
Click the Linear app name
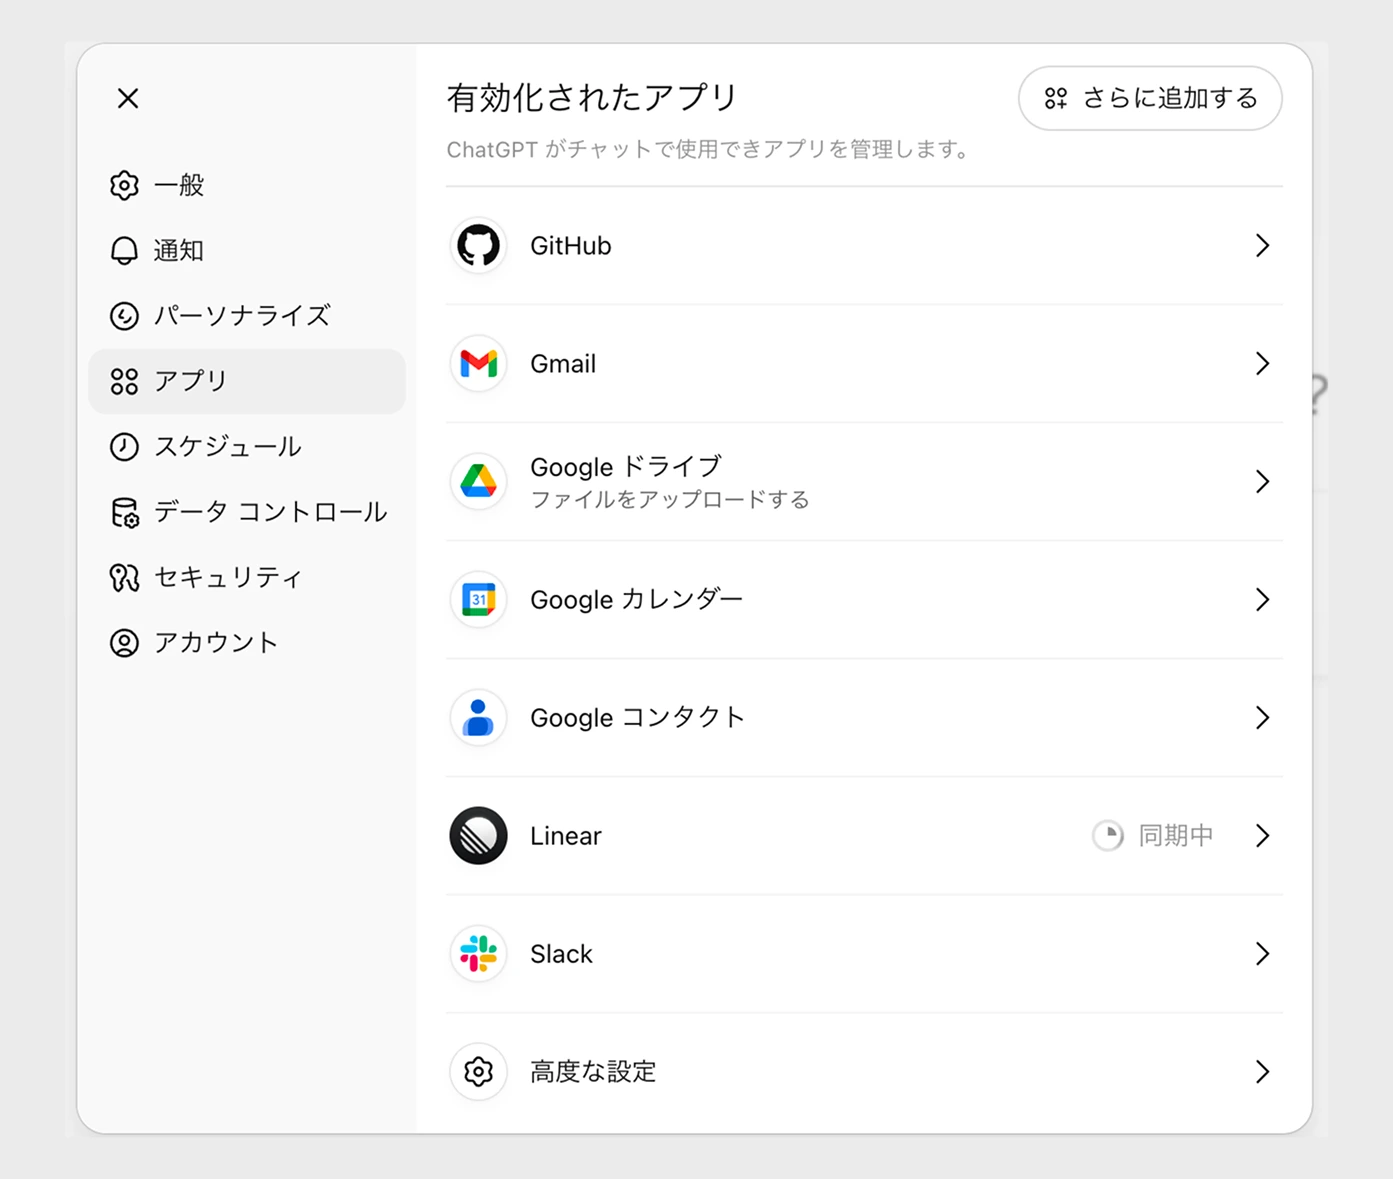[x=566, y=836]
